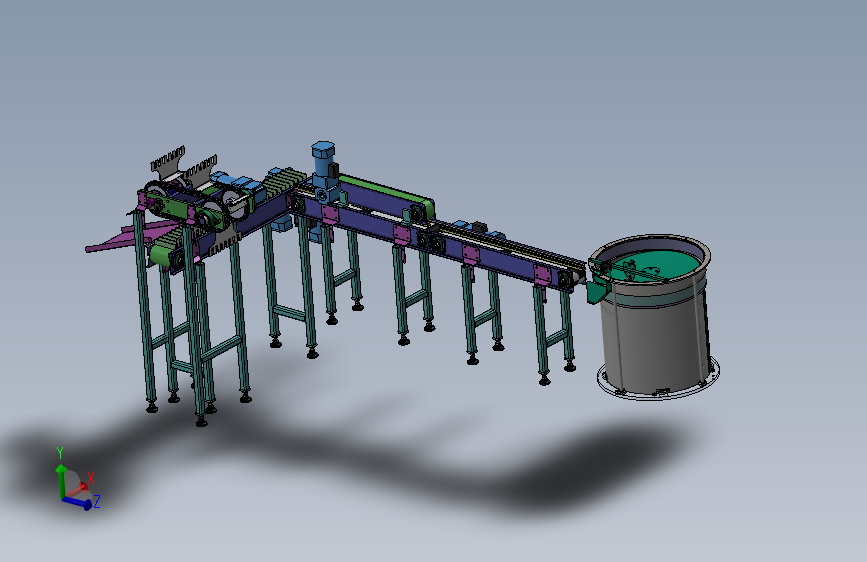
Task: Click the red X axis of the orientation triad
Action: [x=78, y=489]
